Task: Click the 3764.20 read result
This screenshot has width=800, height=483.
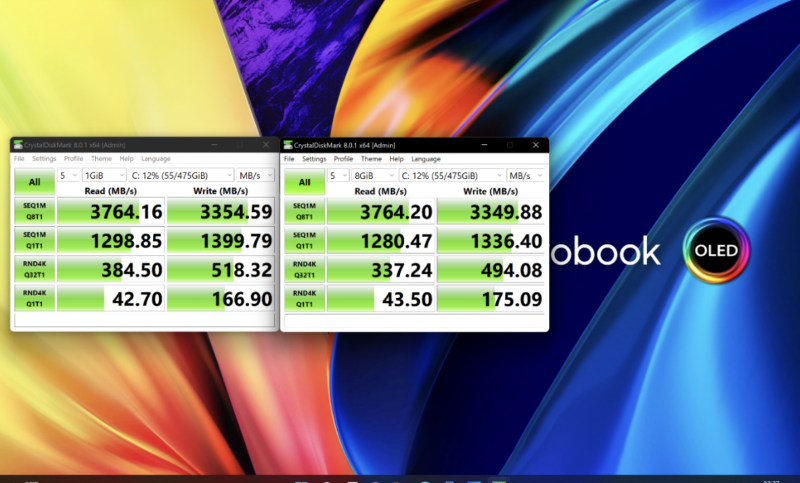Action: (381, 211)
